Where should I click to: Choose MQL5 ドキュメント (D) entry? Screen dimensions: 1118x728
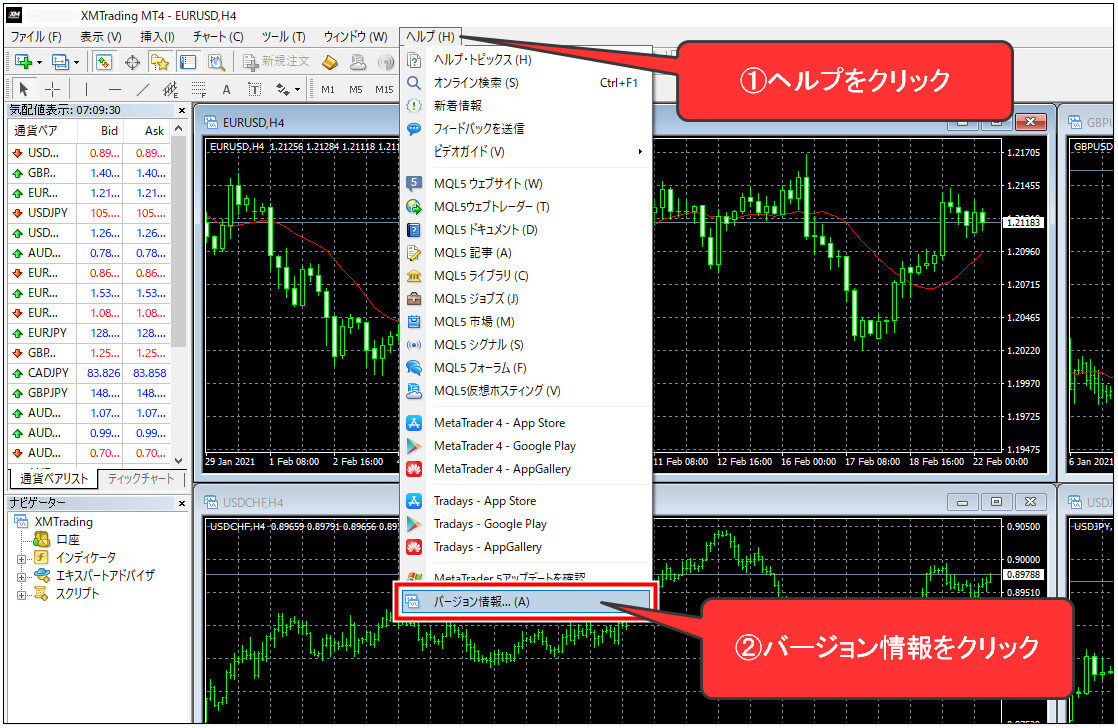(x=526, y=230)
